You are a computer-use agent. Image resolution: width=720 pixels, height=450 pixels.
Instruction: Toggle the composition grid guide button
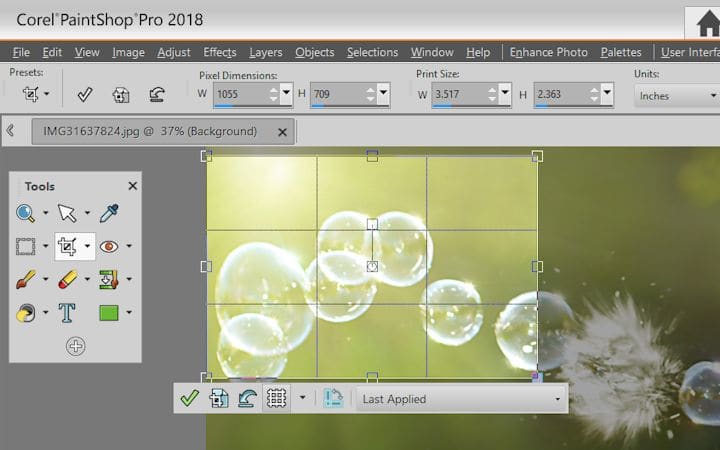click(276, 398)
